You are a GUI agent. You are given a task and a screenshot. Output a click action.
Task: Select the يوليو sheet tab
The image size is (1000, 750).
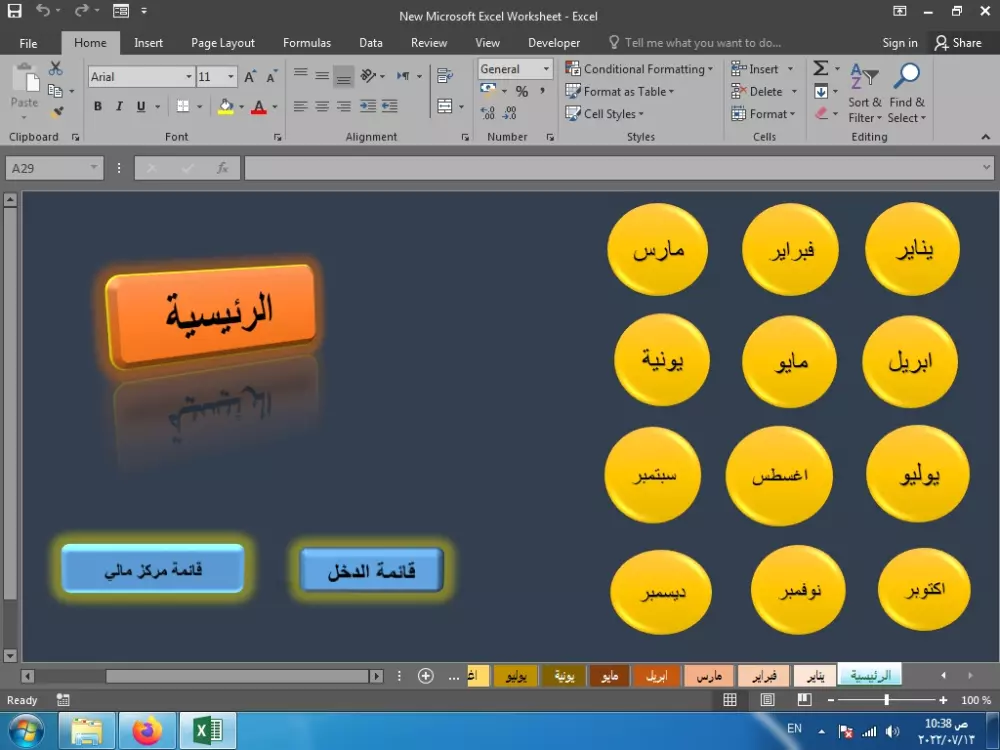point(515,675)
